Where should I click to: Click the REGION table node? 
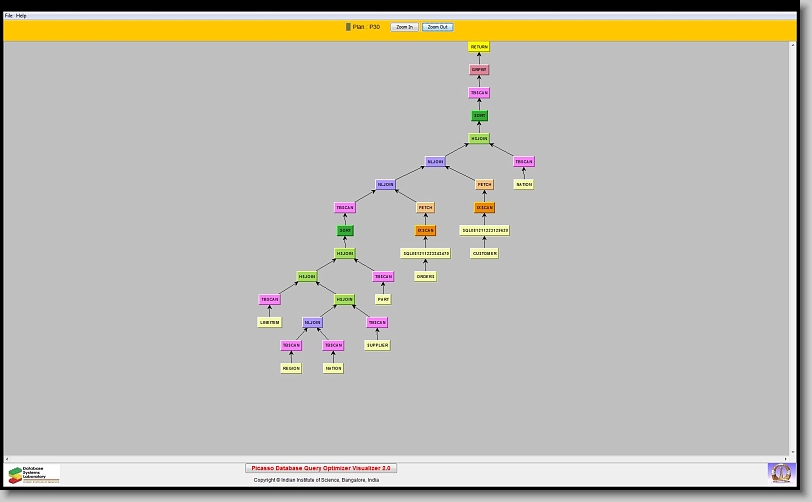click(x=291, y=369)
